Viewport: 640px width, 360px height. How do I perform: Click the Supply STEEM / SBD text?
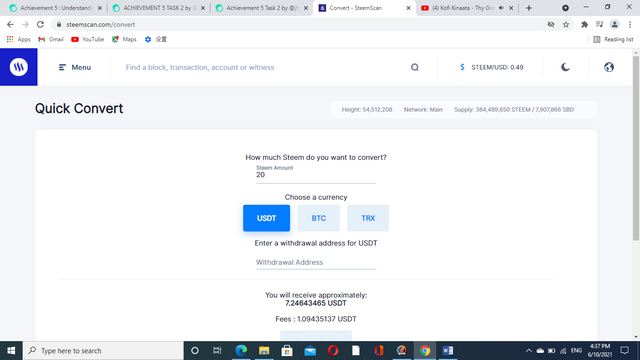pyautogui.click(x=514, y=109)
